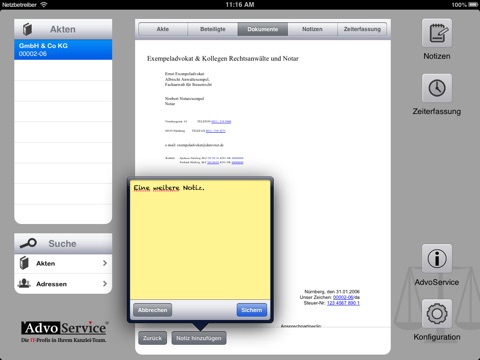480x360 pixels.
Task: Expand the Adressen search row chevron
Action: [x=105, y=284]
